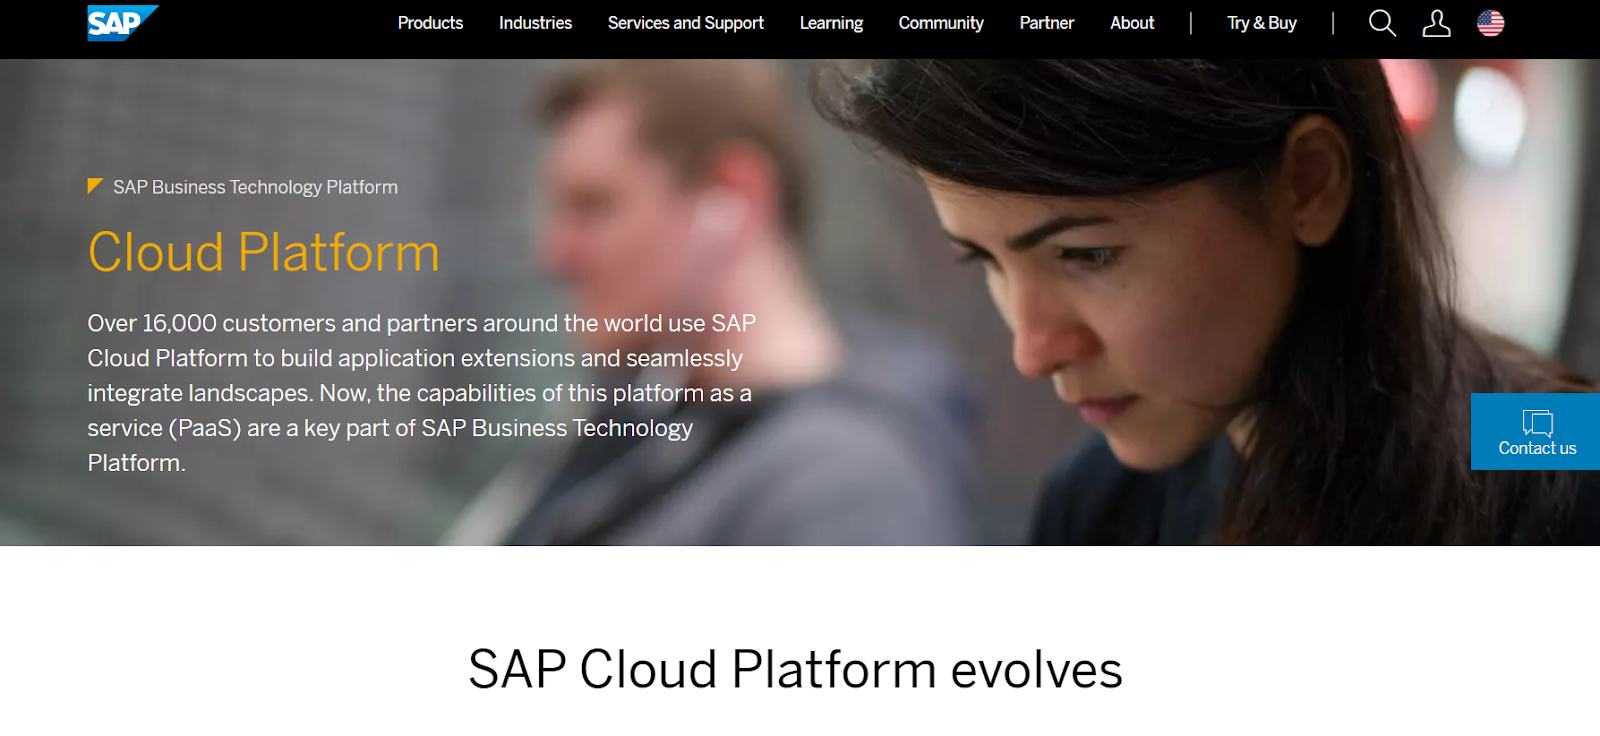Open the Industries menu
1600x736 pixels.
[535, 23]
